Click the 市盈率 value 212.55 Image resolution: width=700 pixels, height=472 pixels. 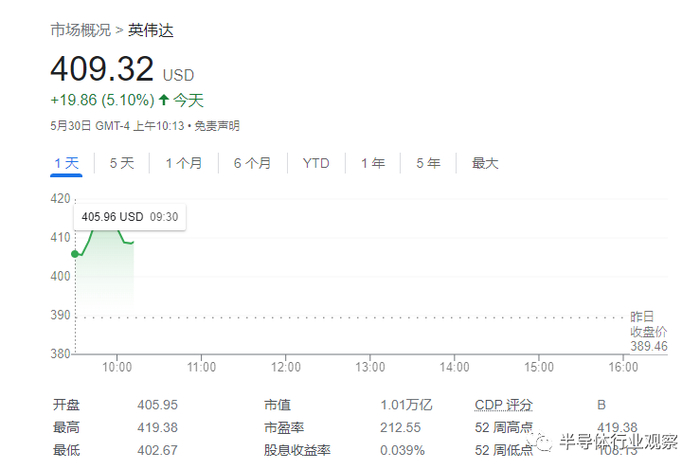coord(400,428)
